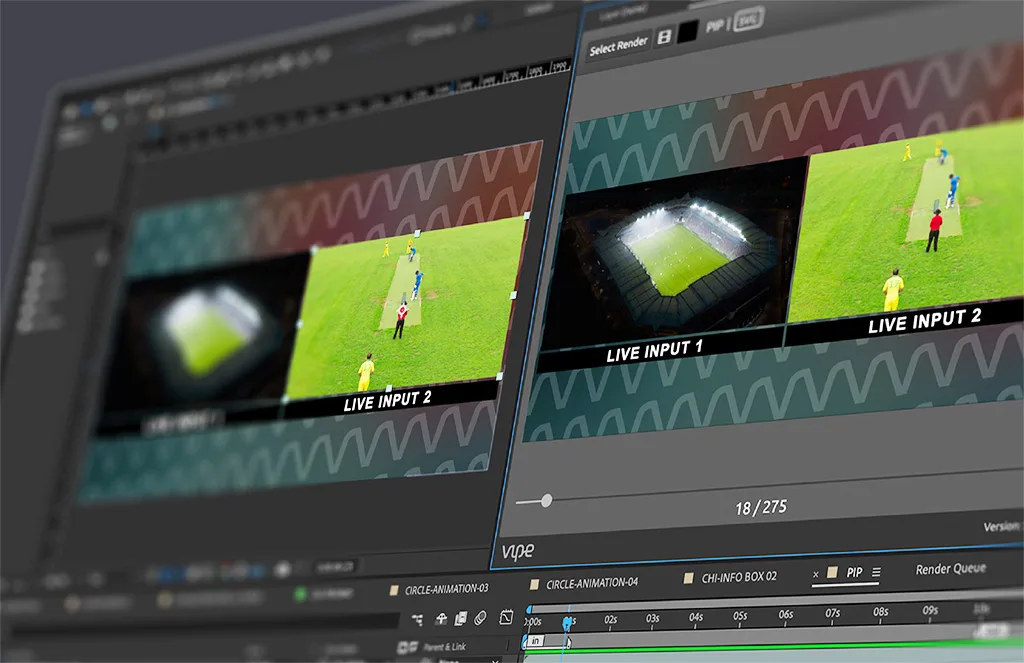Click the Parent & Link column header
Screen dimensions: 1024x663
pos(445,647)
